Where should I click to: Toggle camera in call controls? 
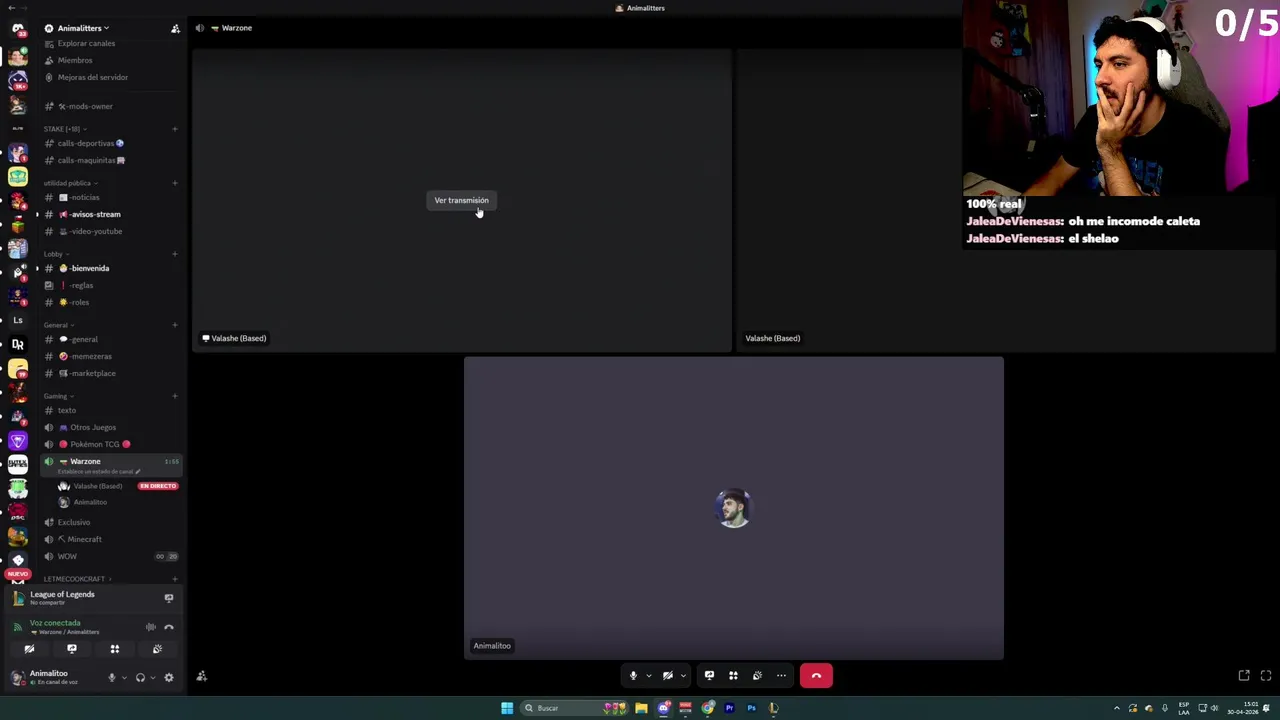(x=668, y=676)
